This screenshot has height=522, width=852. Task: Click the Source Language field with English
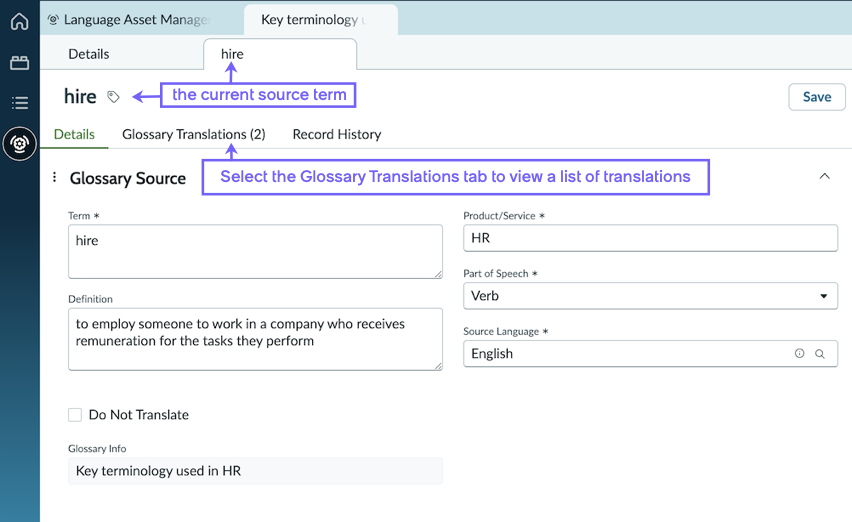(650, 354)
